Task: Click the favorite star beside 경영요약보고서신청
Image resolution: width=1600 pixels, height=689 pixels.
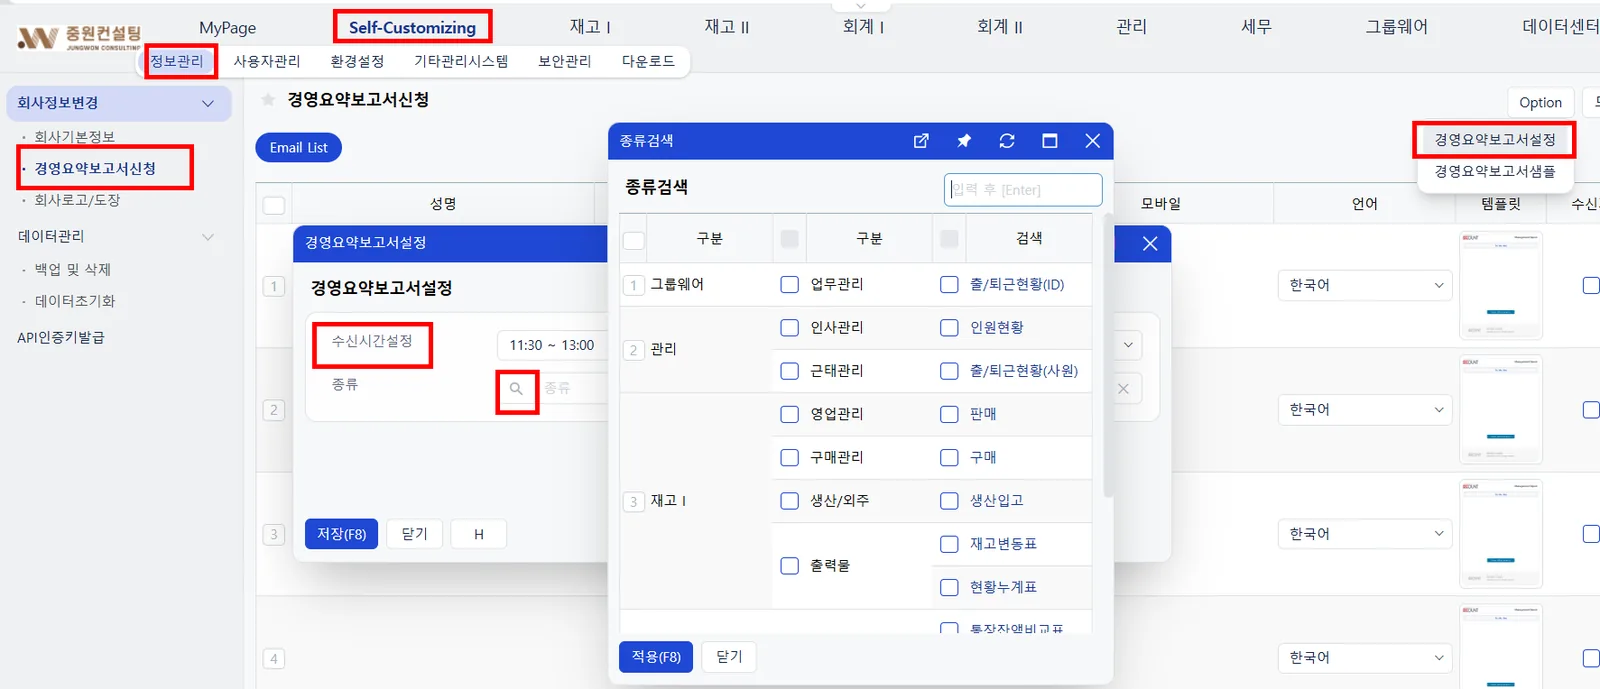Action: pyautogui.click(x=268, y=100)
